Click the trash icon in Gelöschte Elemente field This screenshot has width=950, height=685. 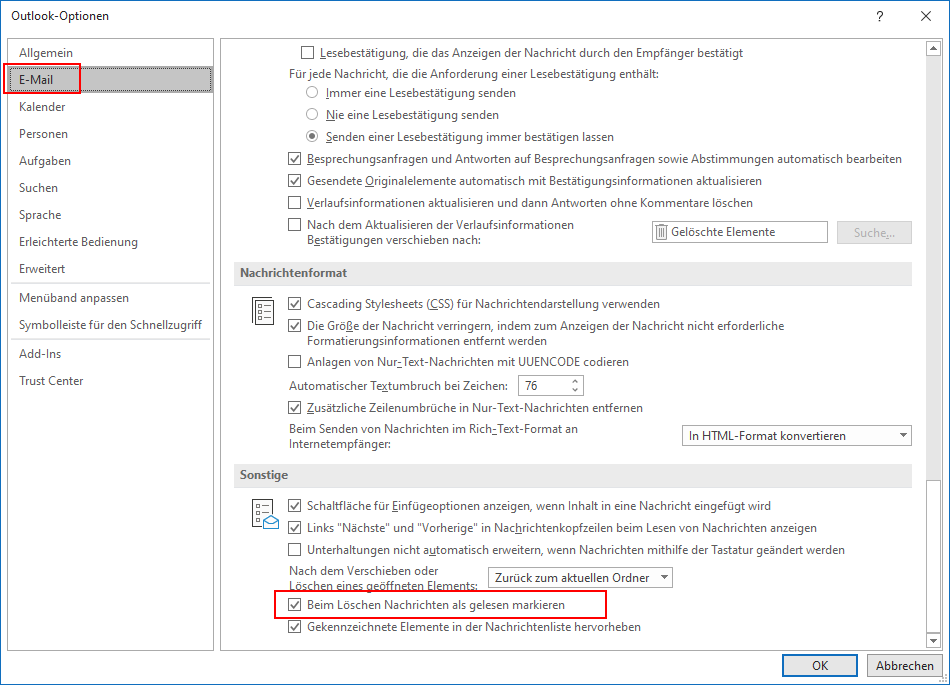click(x=662, y=232)
